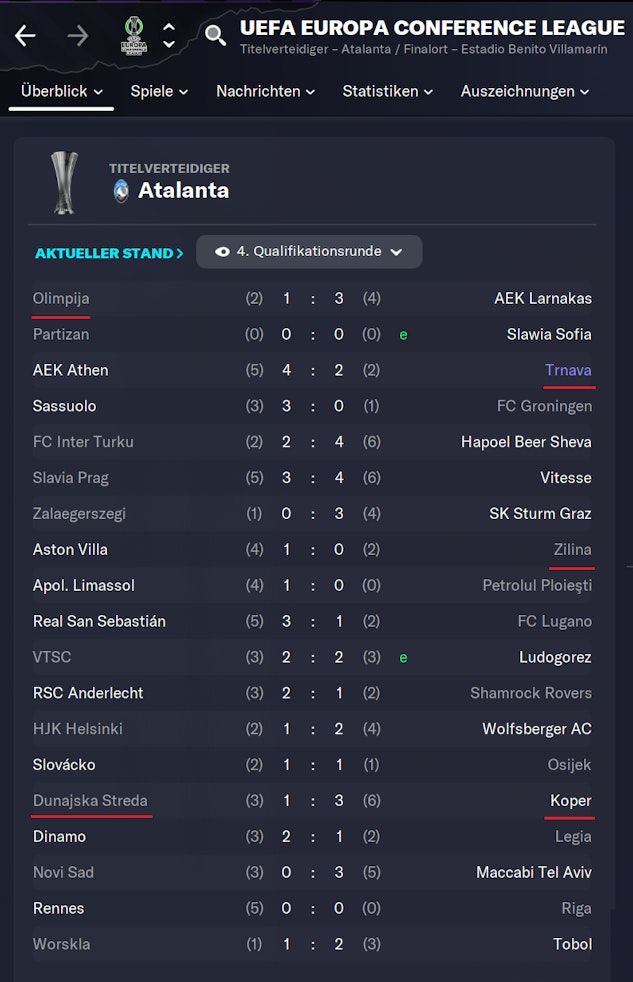Screen dimensions: 633x982
Task: Click the forward navigation arrow
Action: pyautogui.click(x=77, y=37)
